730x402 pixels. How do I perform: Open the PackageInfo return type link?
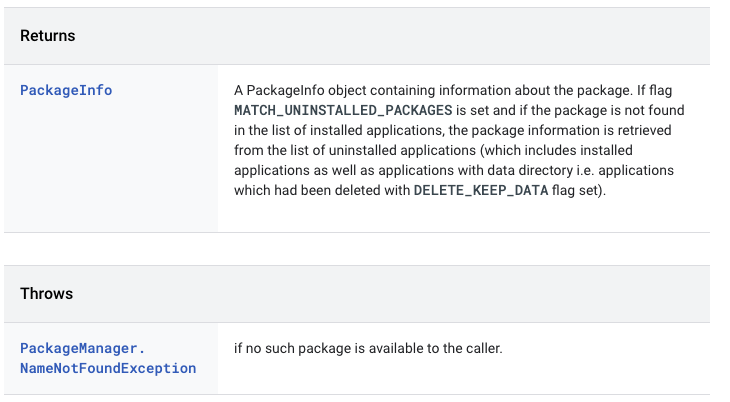click(66, 90)
